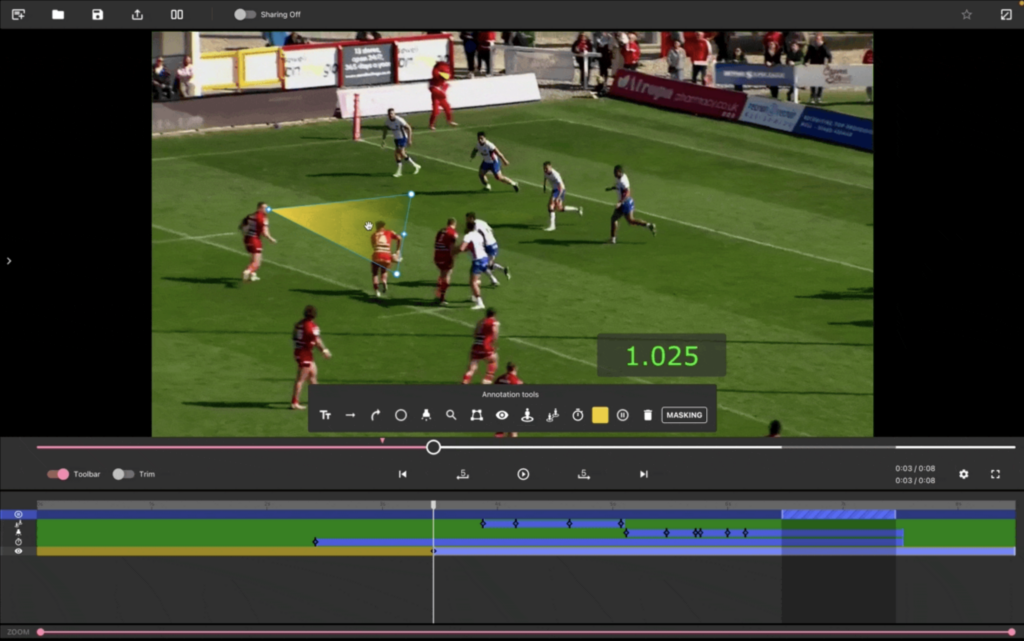Click the trash icon to delete annotations
The width and height of the screenshot is (1024, 641).
[646, 414]
